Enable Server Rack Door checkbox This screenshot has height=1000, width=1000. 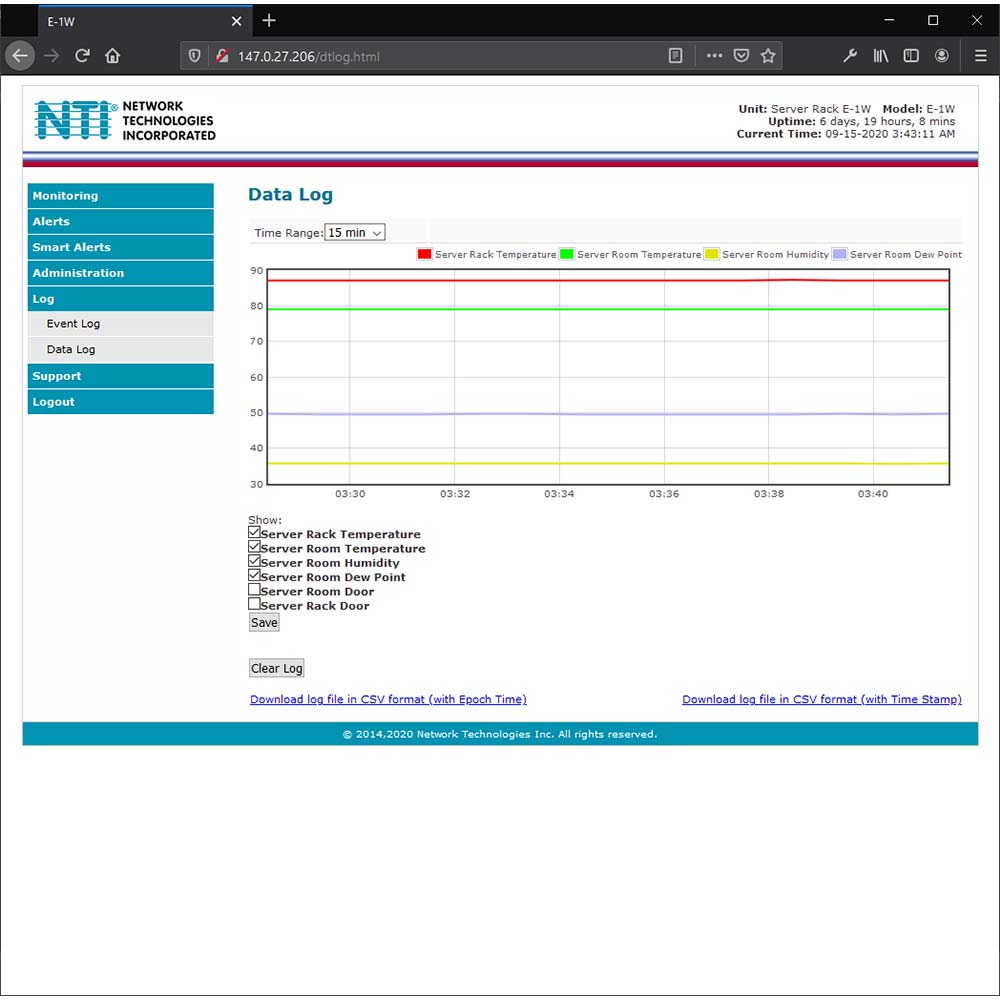pos(254,604)
